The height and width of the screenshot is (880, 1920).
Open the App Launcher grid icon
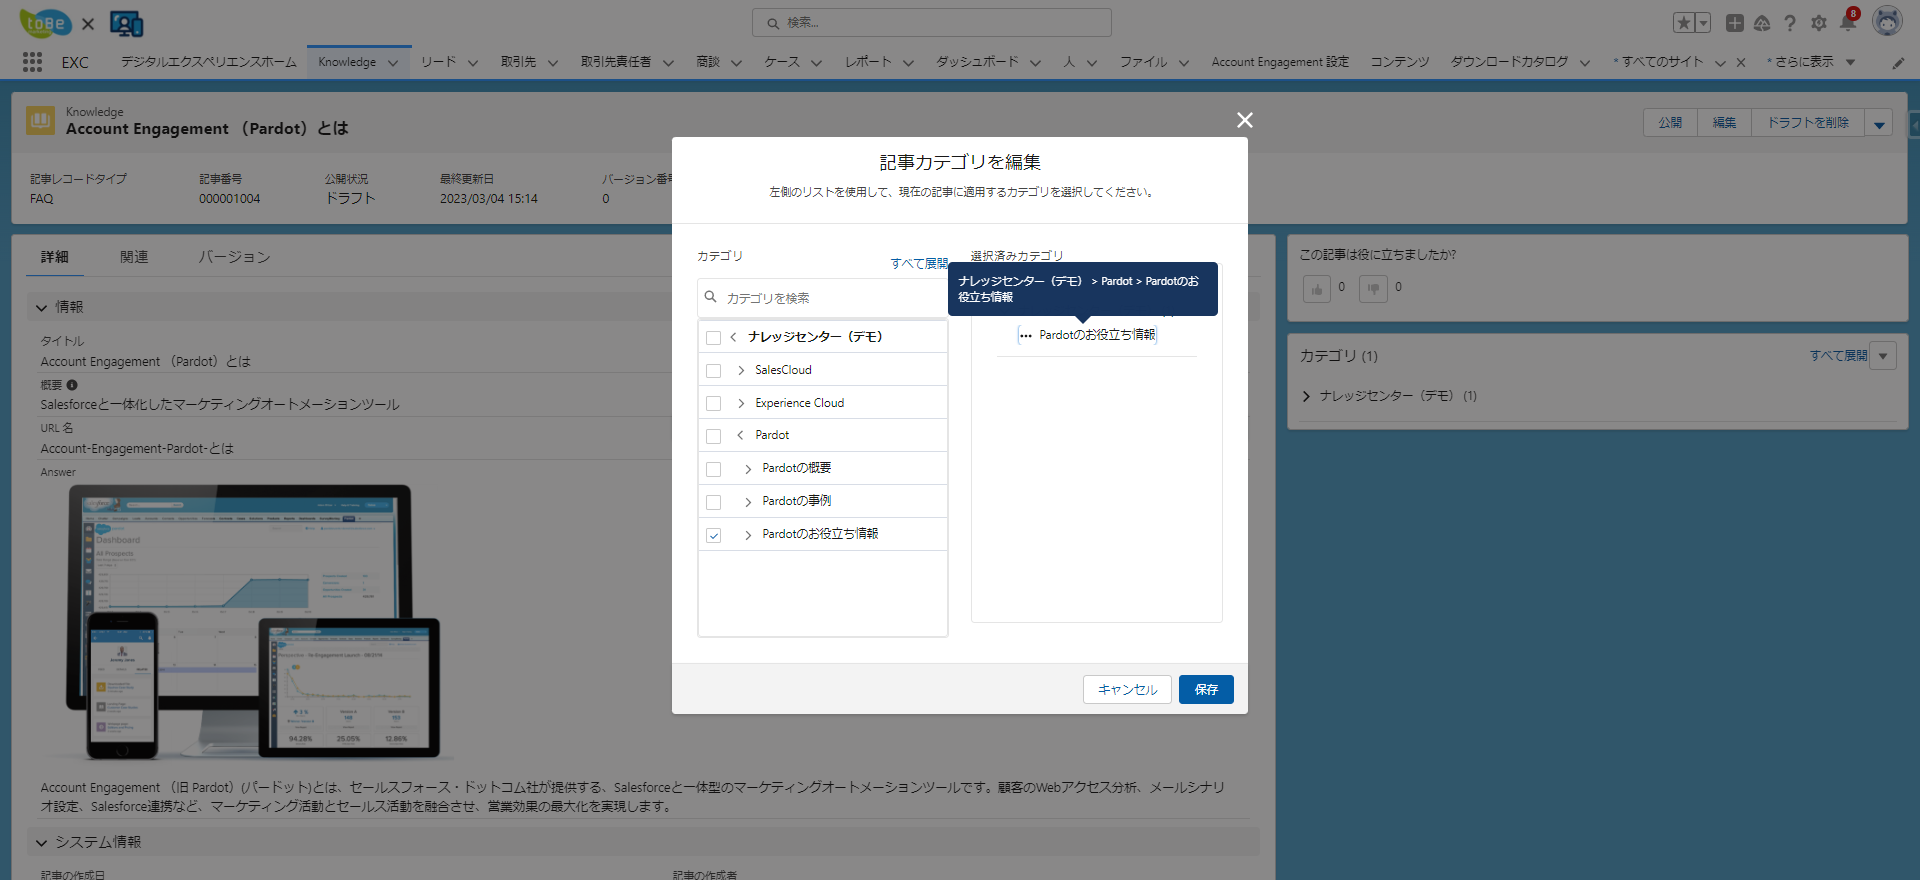[32, 62]
